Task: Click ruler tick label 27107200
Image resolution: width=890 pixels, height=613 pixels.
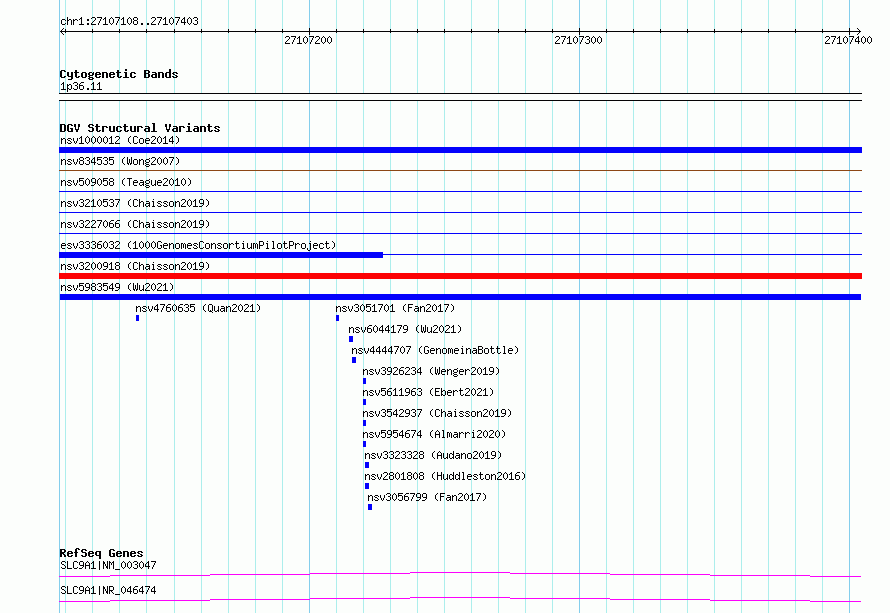Action: pyautogui.click(x=308, y=40)
